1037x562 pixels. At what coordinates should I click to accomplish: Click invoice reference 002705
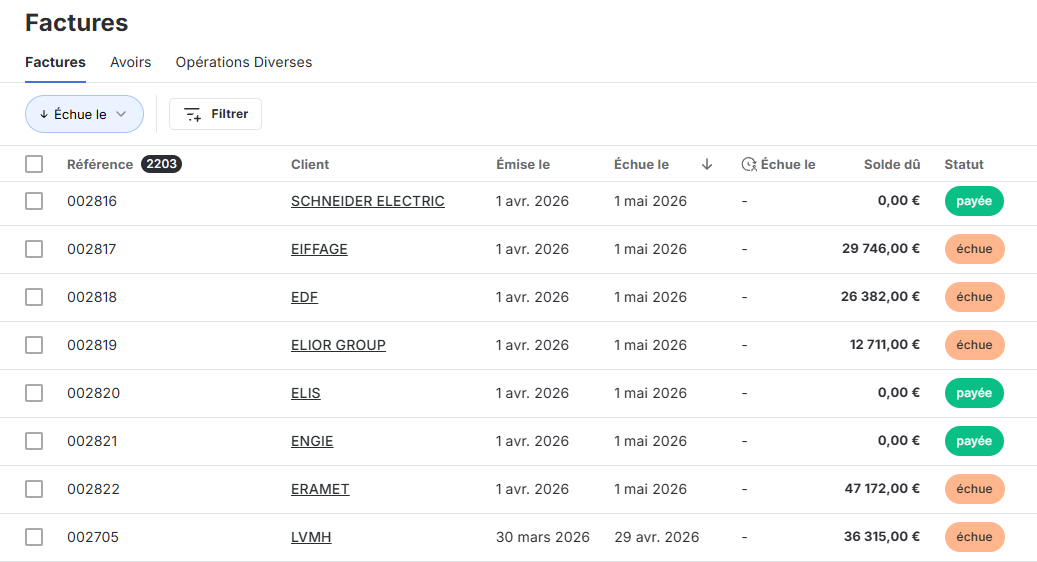(x=93, y=537)
